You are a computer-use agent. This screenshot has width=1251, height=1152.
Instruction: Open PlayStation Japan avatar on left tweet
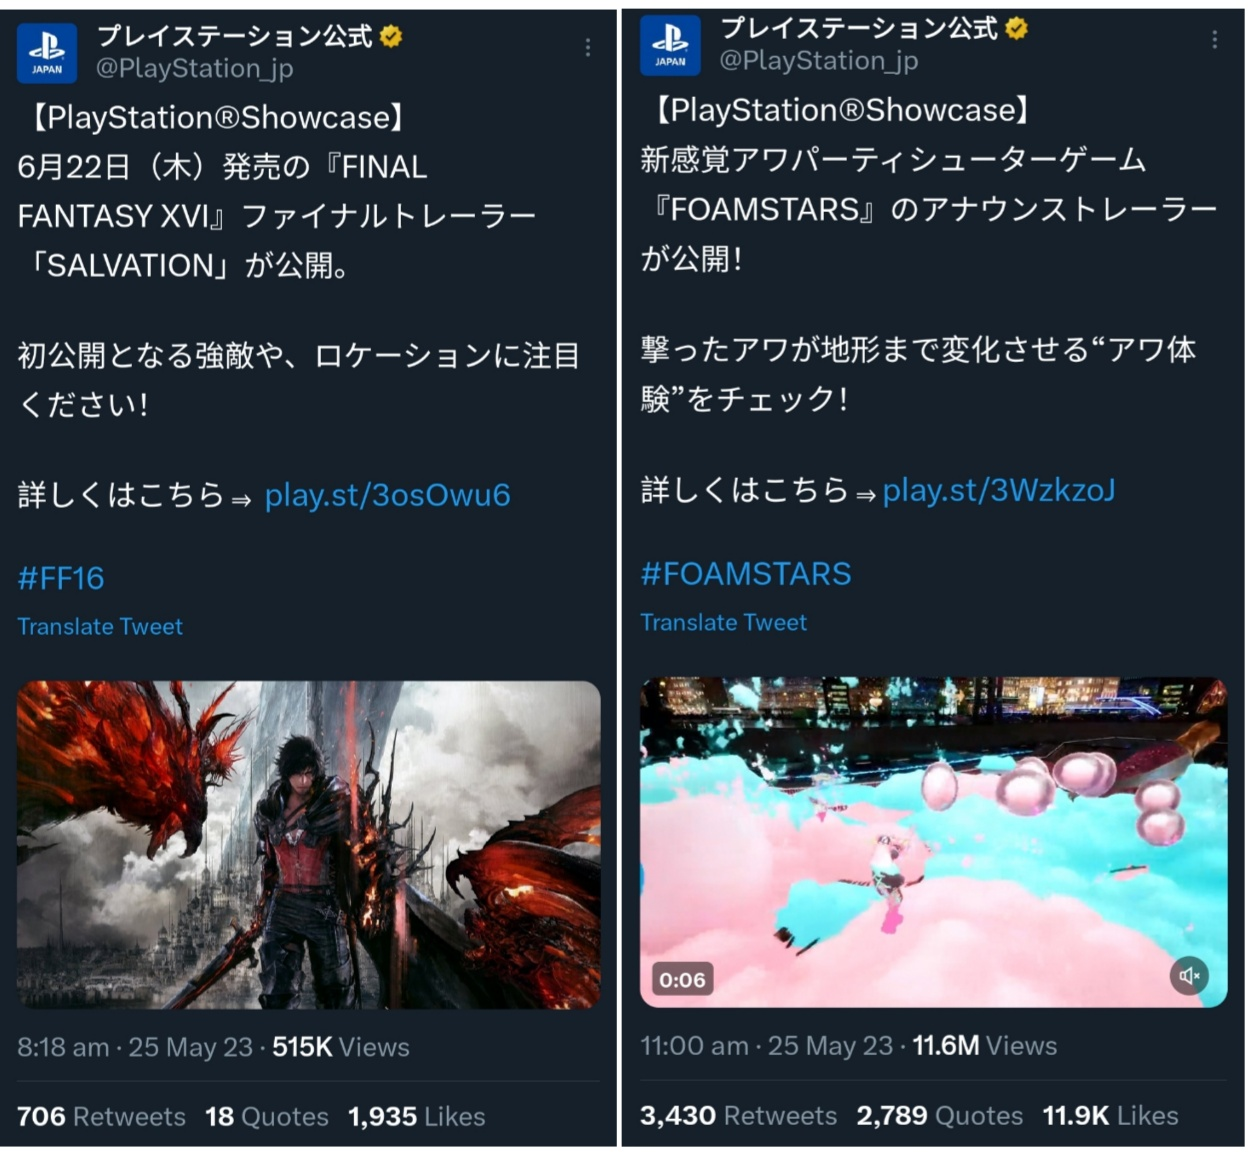[x=47, y=53]
